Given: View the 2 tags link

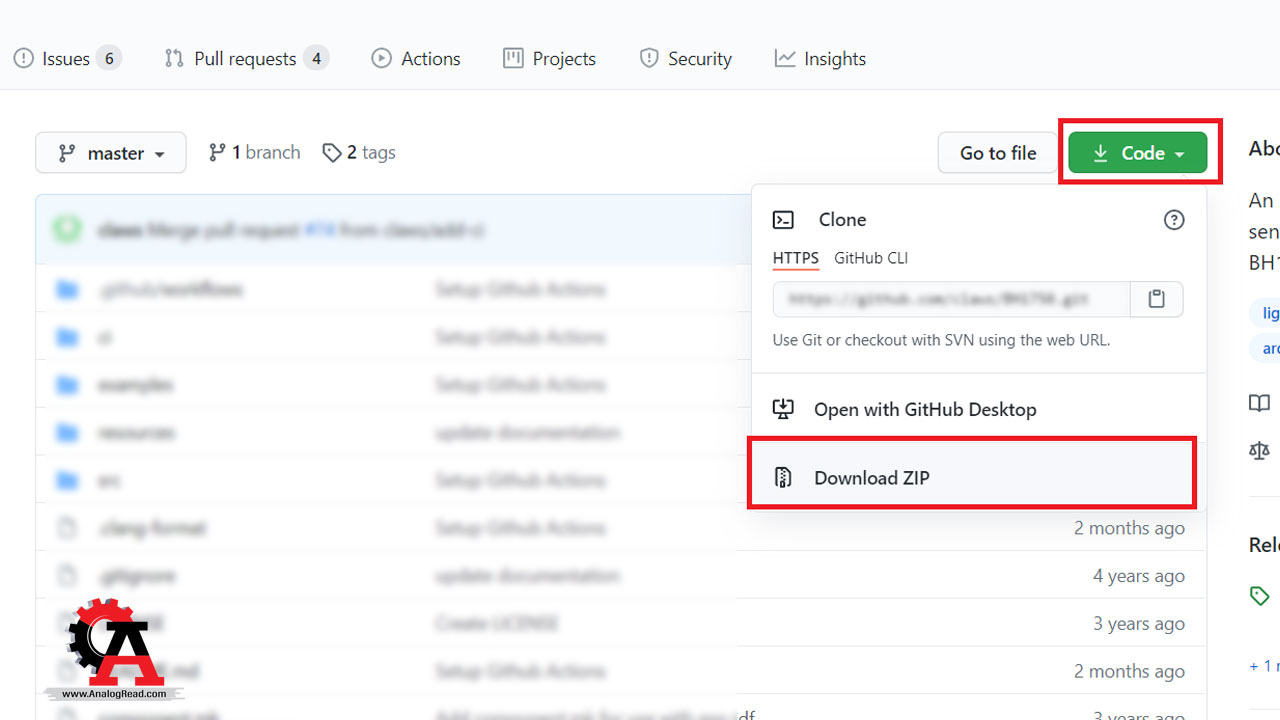Looking at the screenshot, I should coord(359,152).
